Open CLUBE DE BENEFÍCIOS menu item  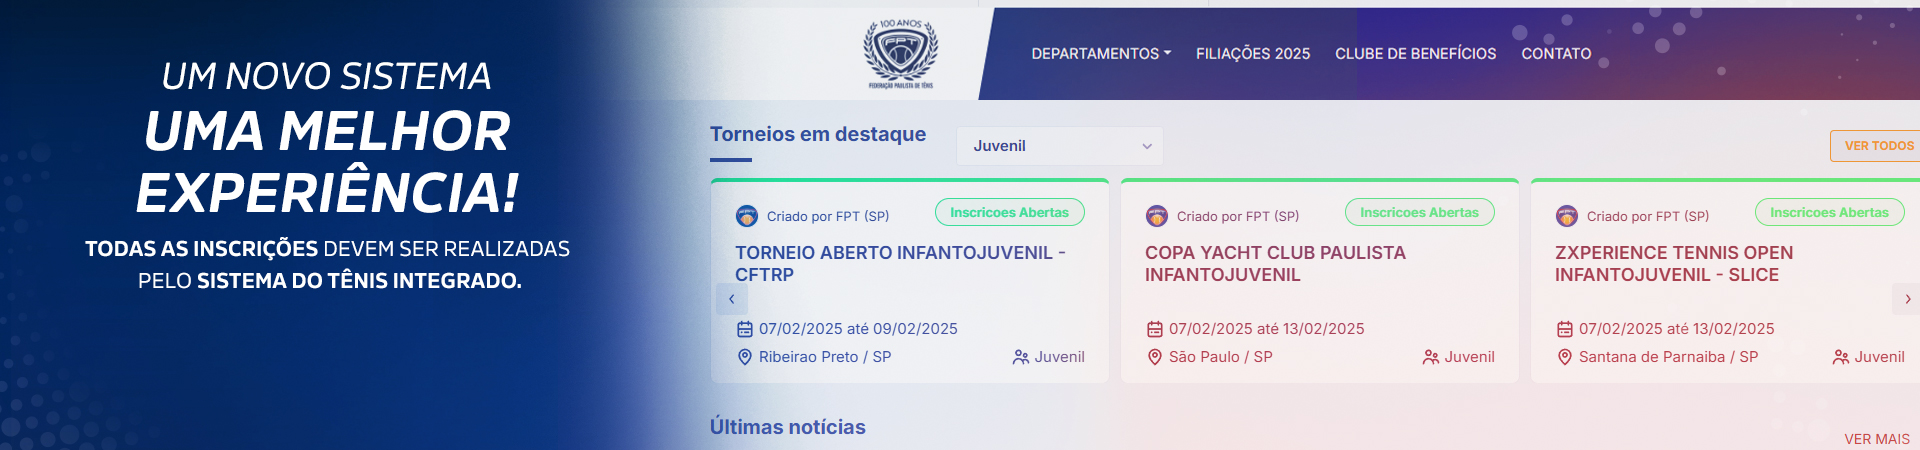(x=1415, y=54)
